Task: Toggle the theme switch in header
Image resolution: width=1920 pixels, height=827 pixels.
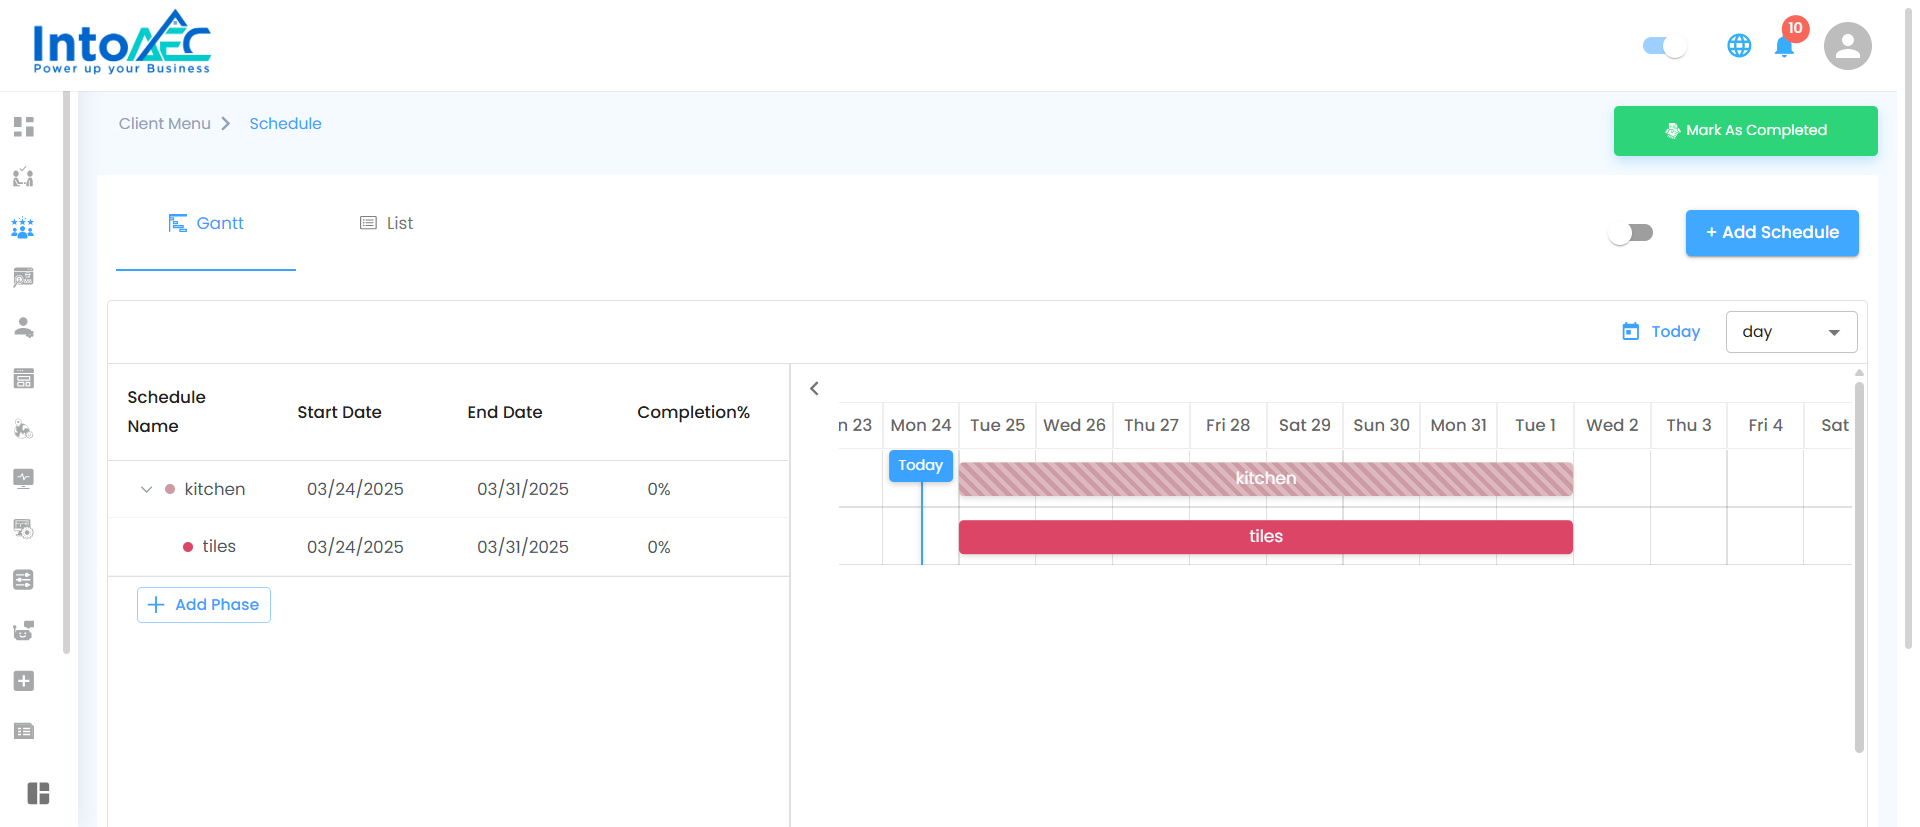Action: click(1665, 46)
